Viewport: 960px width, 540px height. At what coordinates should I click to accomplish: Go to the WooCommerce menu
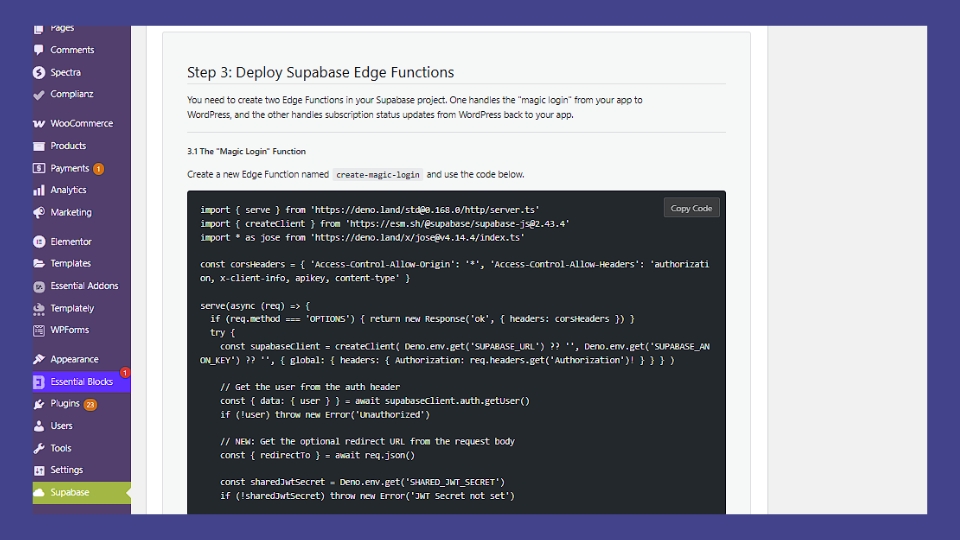pyautogui.click(x=81, y=124)
